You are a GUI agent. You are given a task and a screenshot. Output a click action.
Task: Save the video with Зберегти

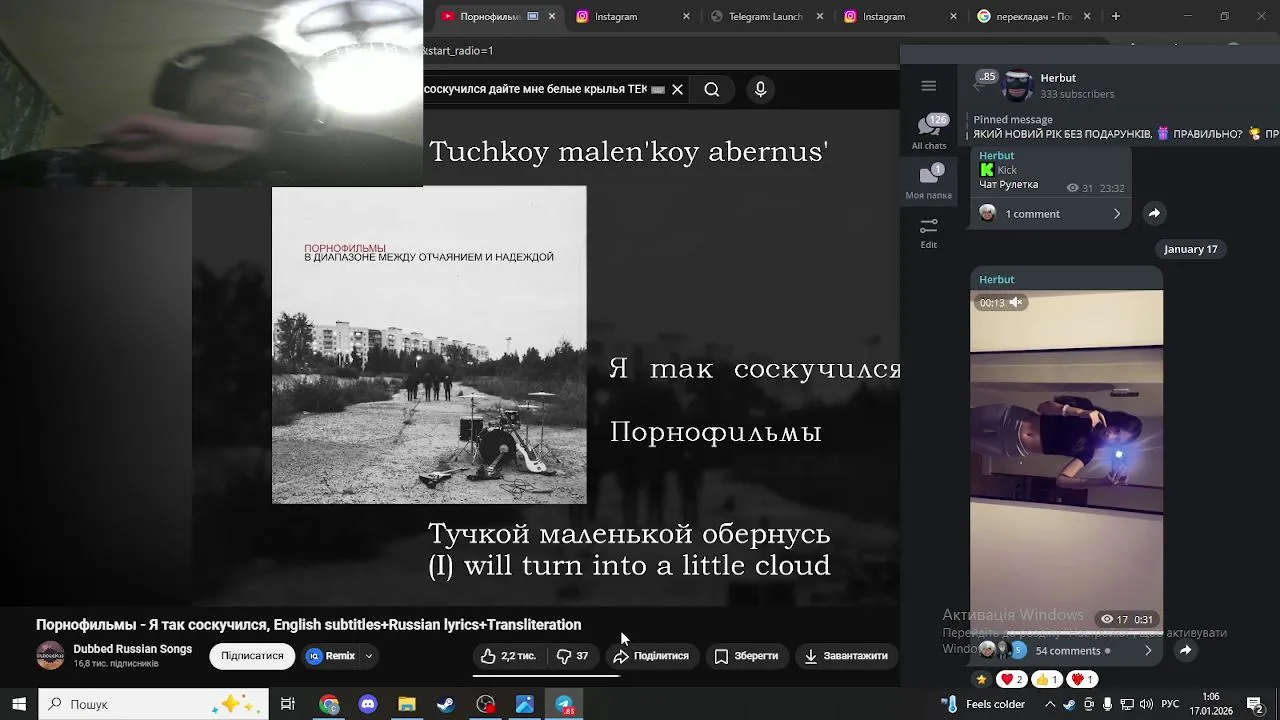(x=746, y=656)
